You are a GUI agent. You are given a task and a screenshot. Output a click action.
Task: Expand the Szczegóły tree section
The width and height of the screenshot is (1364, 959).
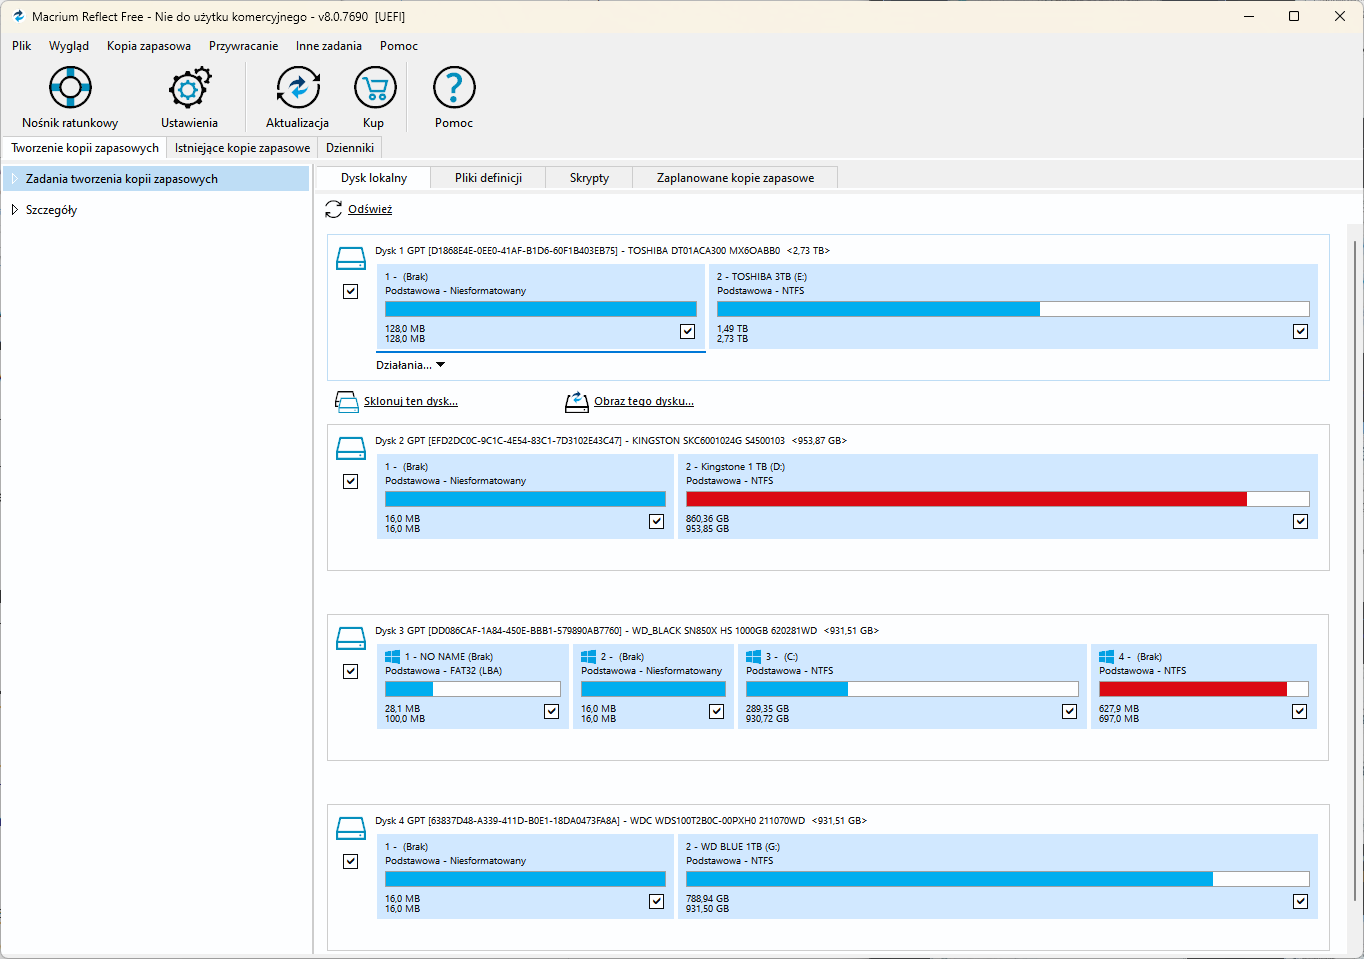[14, 210]
